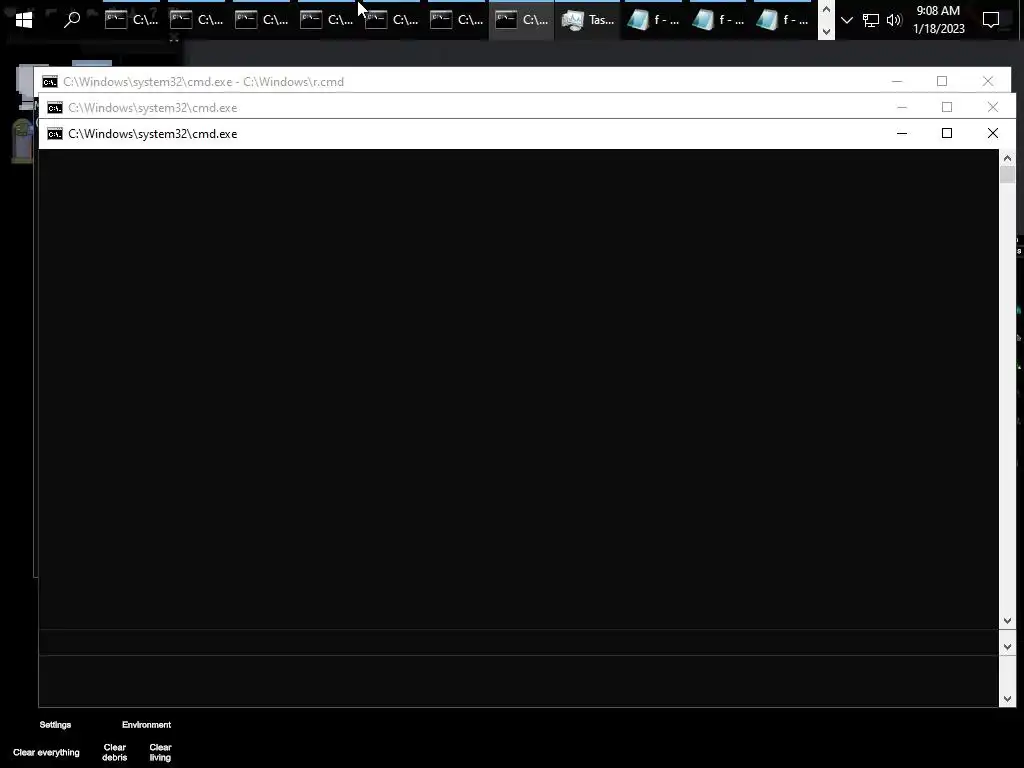Open system menu icon of r.cmd window
Screen dimensions: 1024x768
(x=50, y=82)
